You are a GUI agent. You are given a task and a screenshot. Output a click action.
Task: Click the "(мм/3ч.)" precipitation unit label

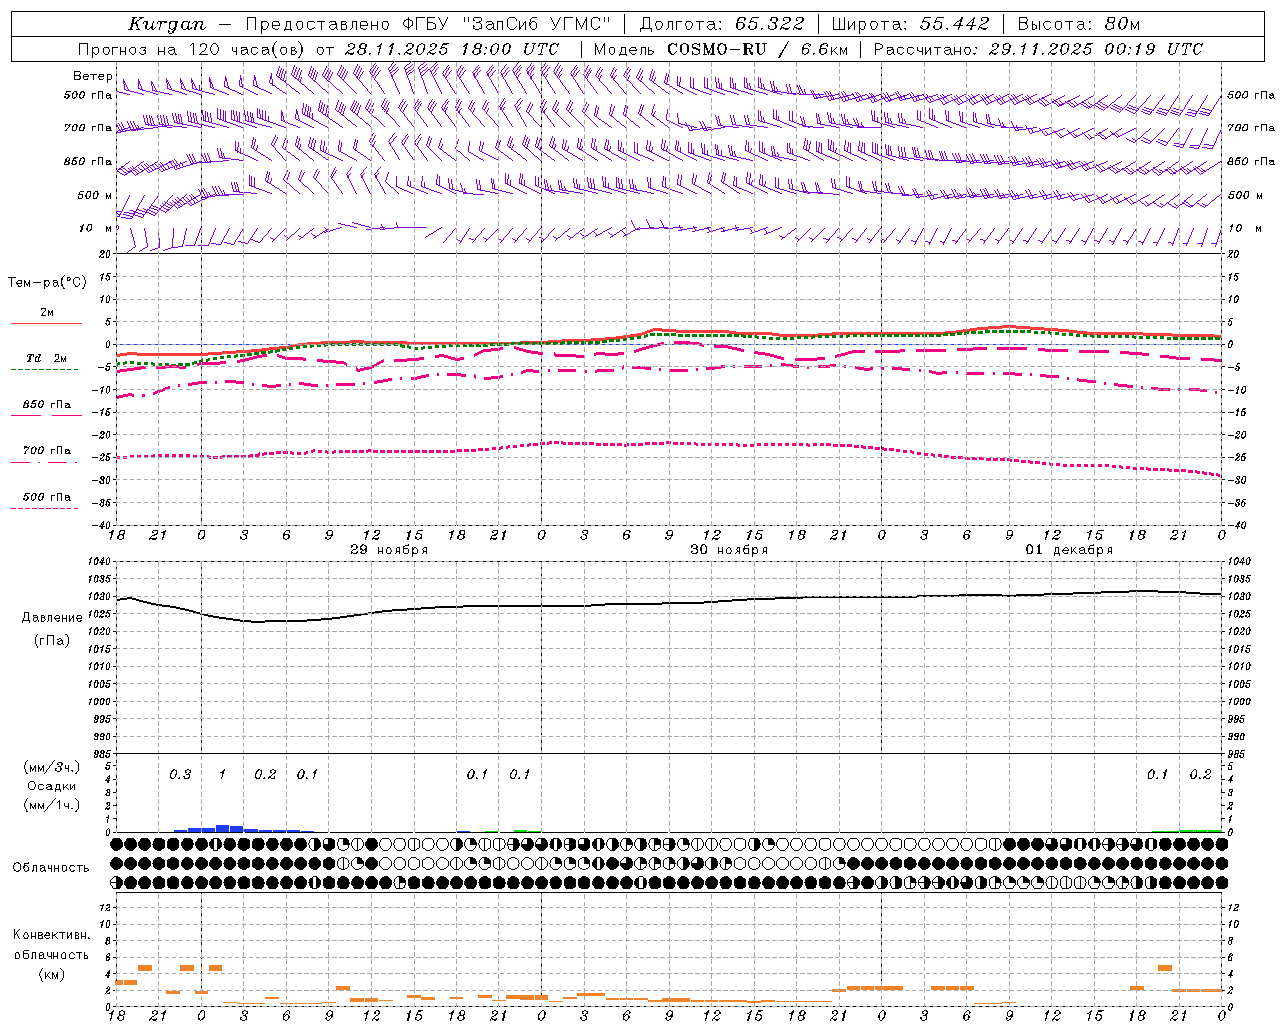(x=52, y=767)
